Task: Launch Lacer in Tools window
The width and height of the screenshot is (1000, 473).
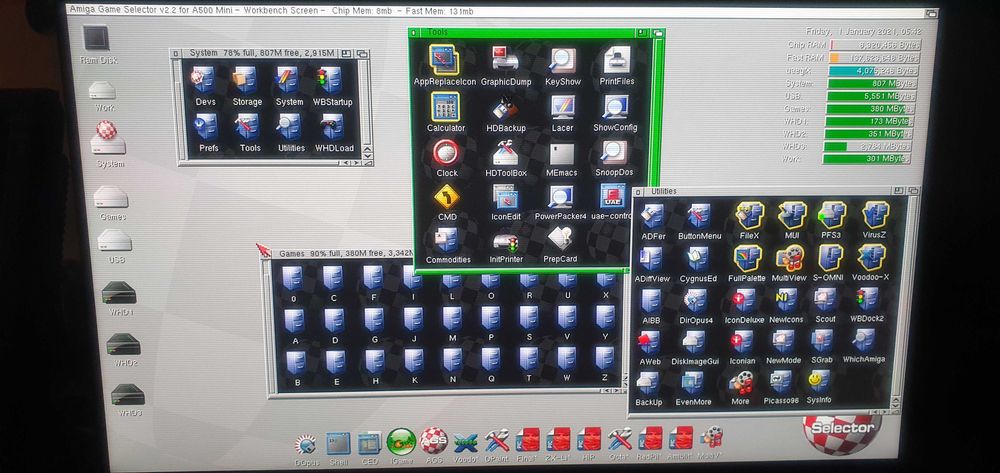Action: point(562,106)
